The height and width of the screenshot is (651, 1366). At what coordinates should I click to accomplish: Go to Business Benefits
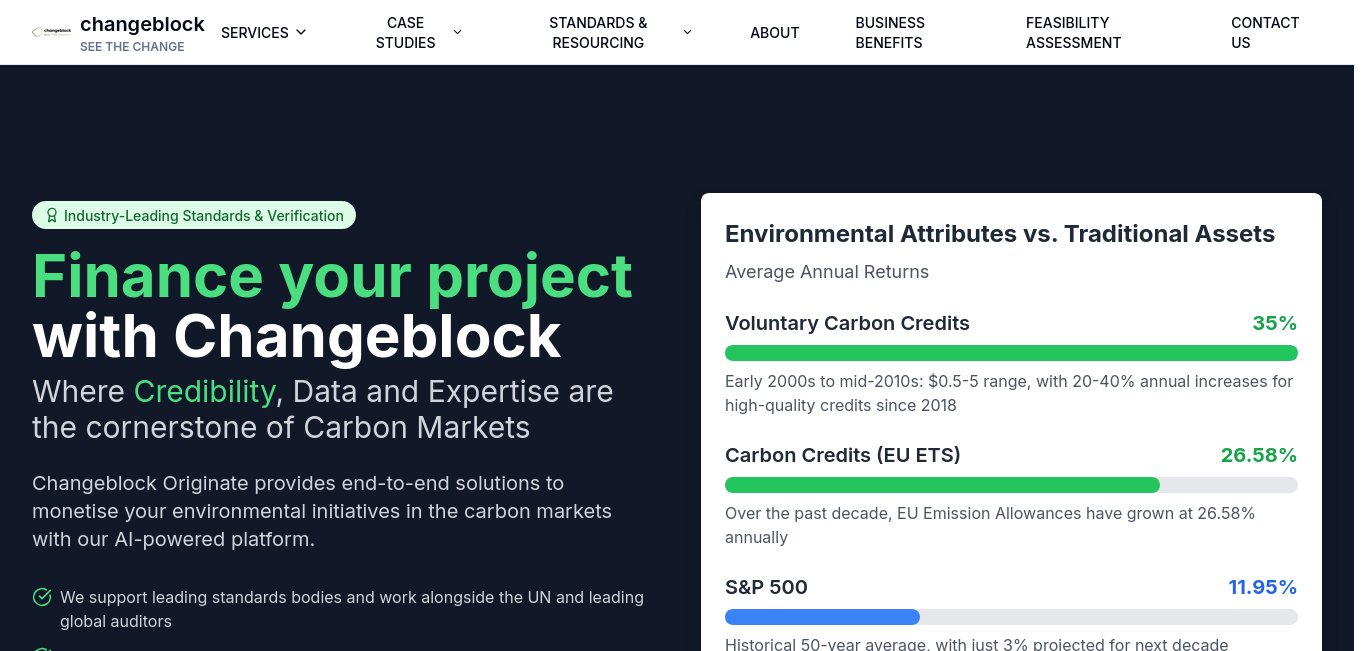click(x=889, y=32)
